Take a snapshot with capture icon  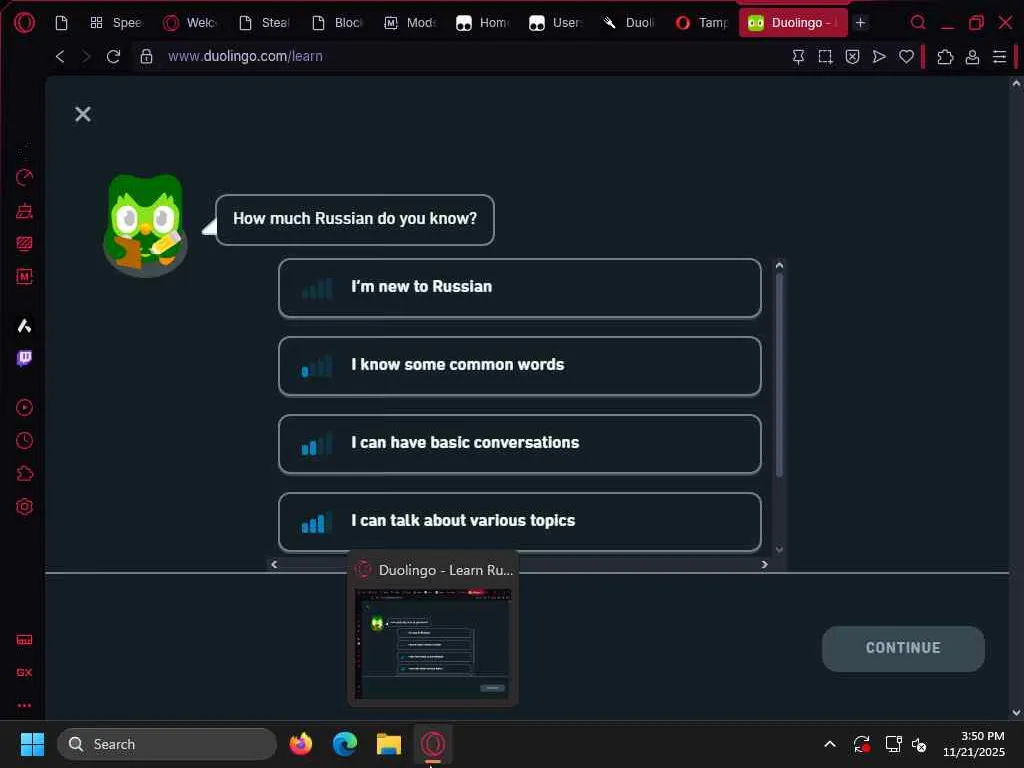click(825, 57)
